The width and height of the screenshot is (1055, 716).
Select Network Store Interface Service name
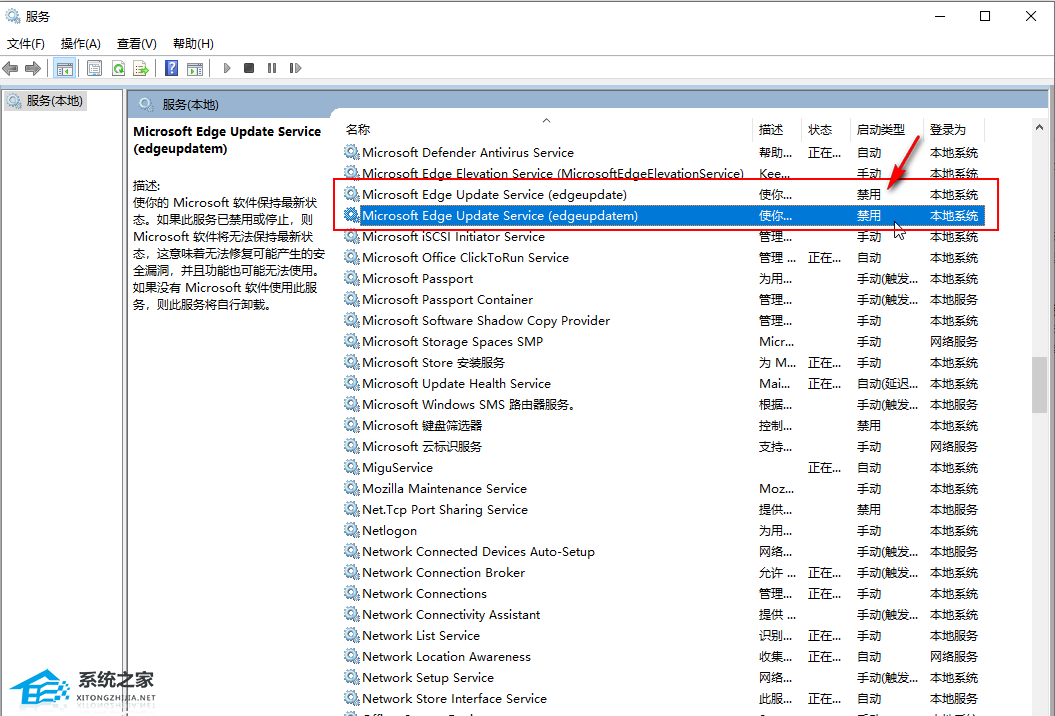point(454,699)
